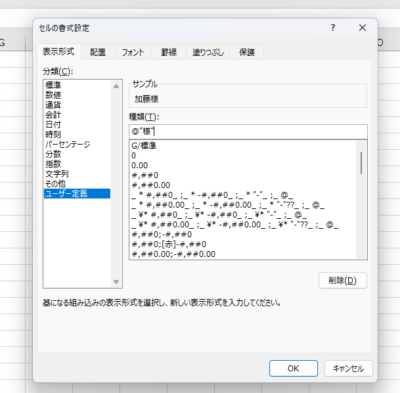
Task: Open the 表示形式 tab
Action: (59, 52)
